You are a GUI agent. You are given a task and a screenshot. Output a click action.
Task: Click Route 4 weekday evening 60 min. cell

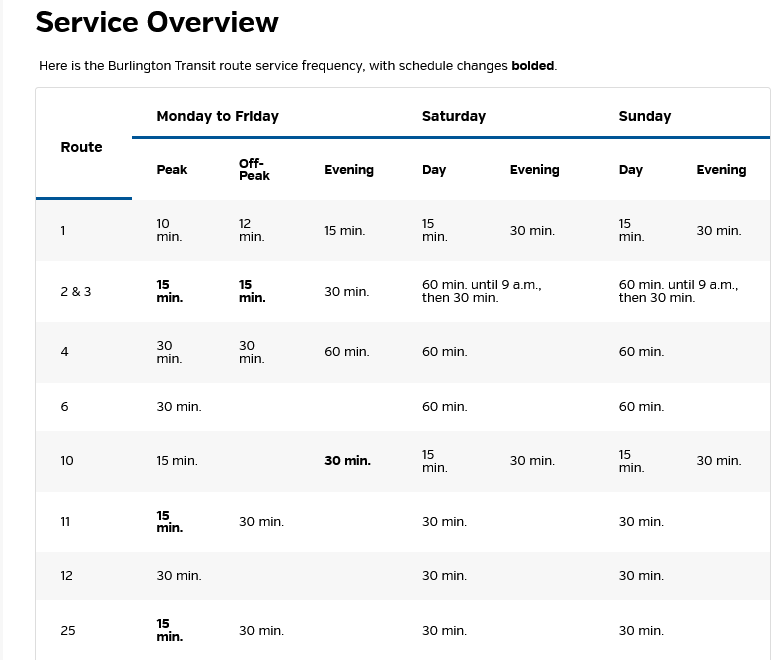[346, 352]
